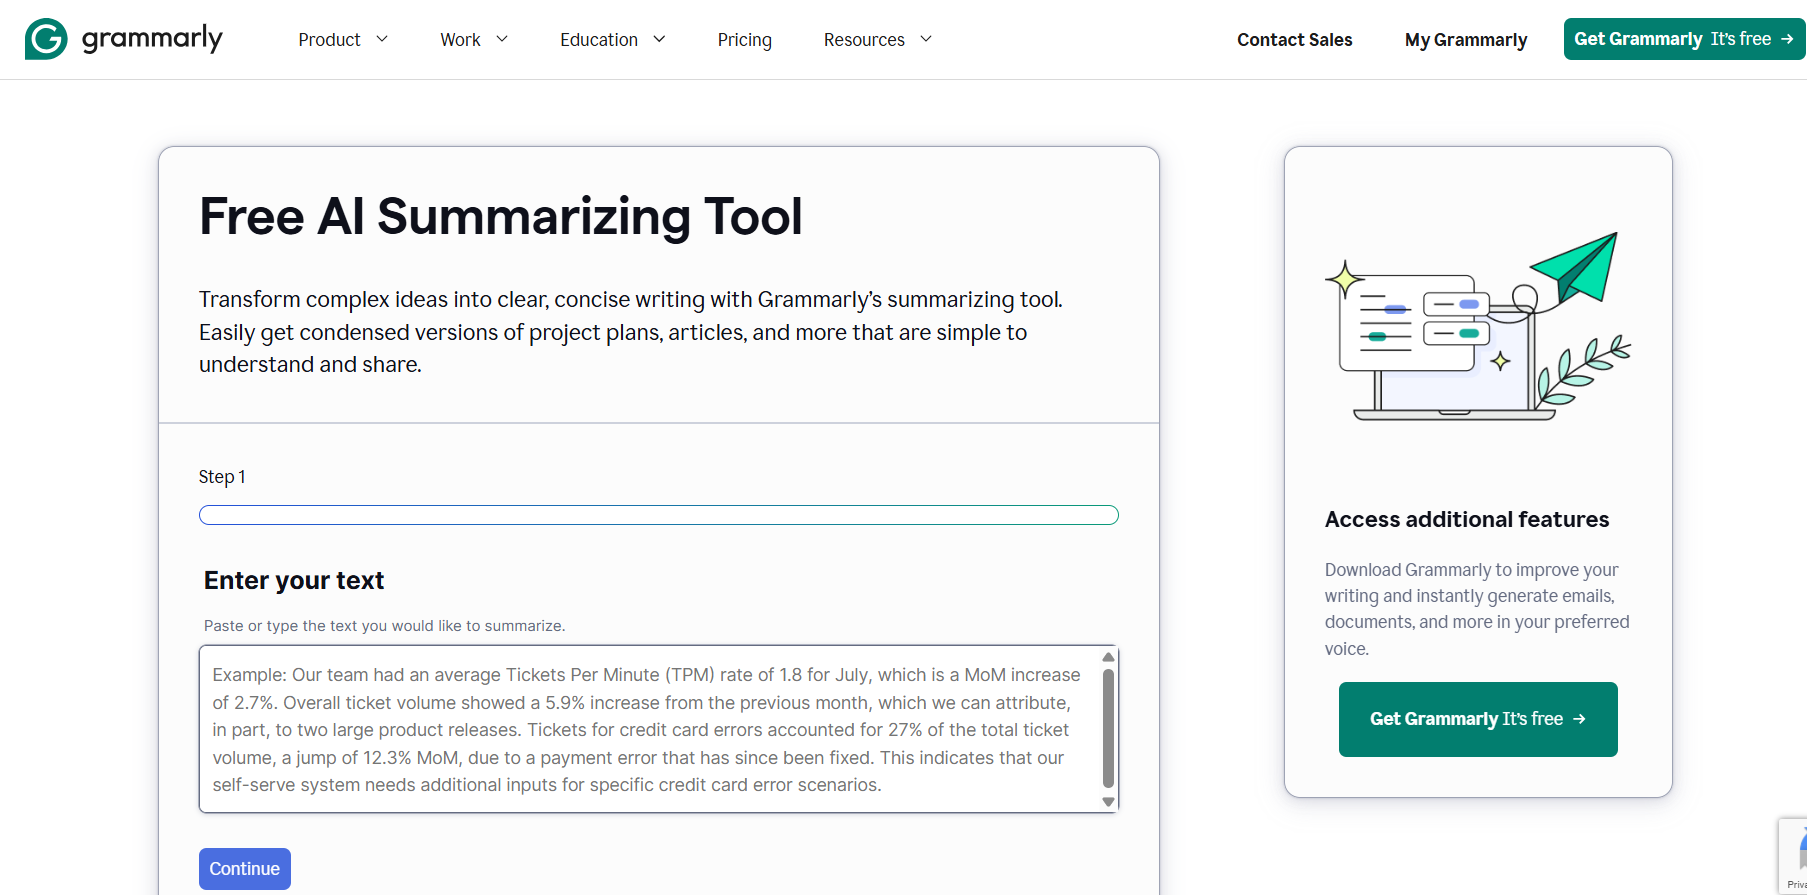1807x895 pixels.
Task: Click the Access additional features heading
Action: pos(1467,519)
